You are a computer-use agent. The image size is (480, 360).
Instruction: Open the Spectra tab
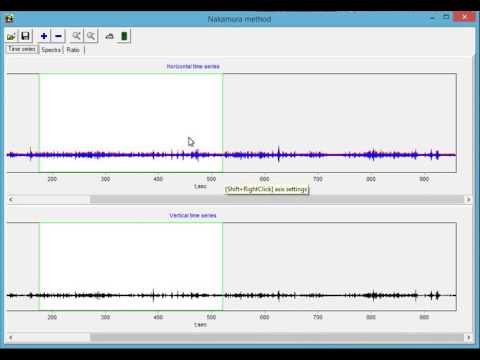click(x=51, y=50)
